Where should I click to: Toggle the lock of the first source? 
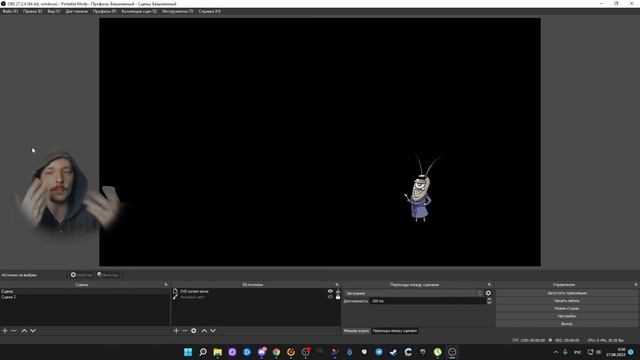point(338,291)
